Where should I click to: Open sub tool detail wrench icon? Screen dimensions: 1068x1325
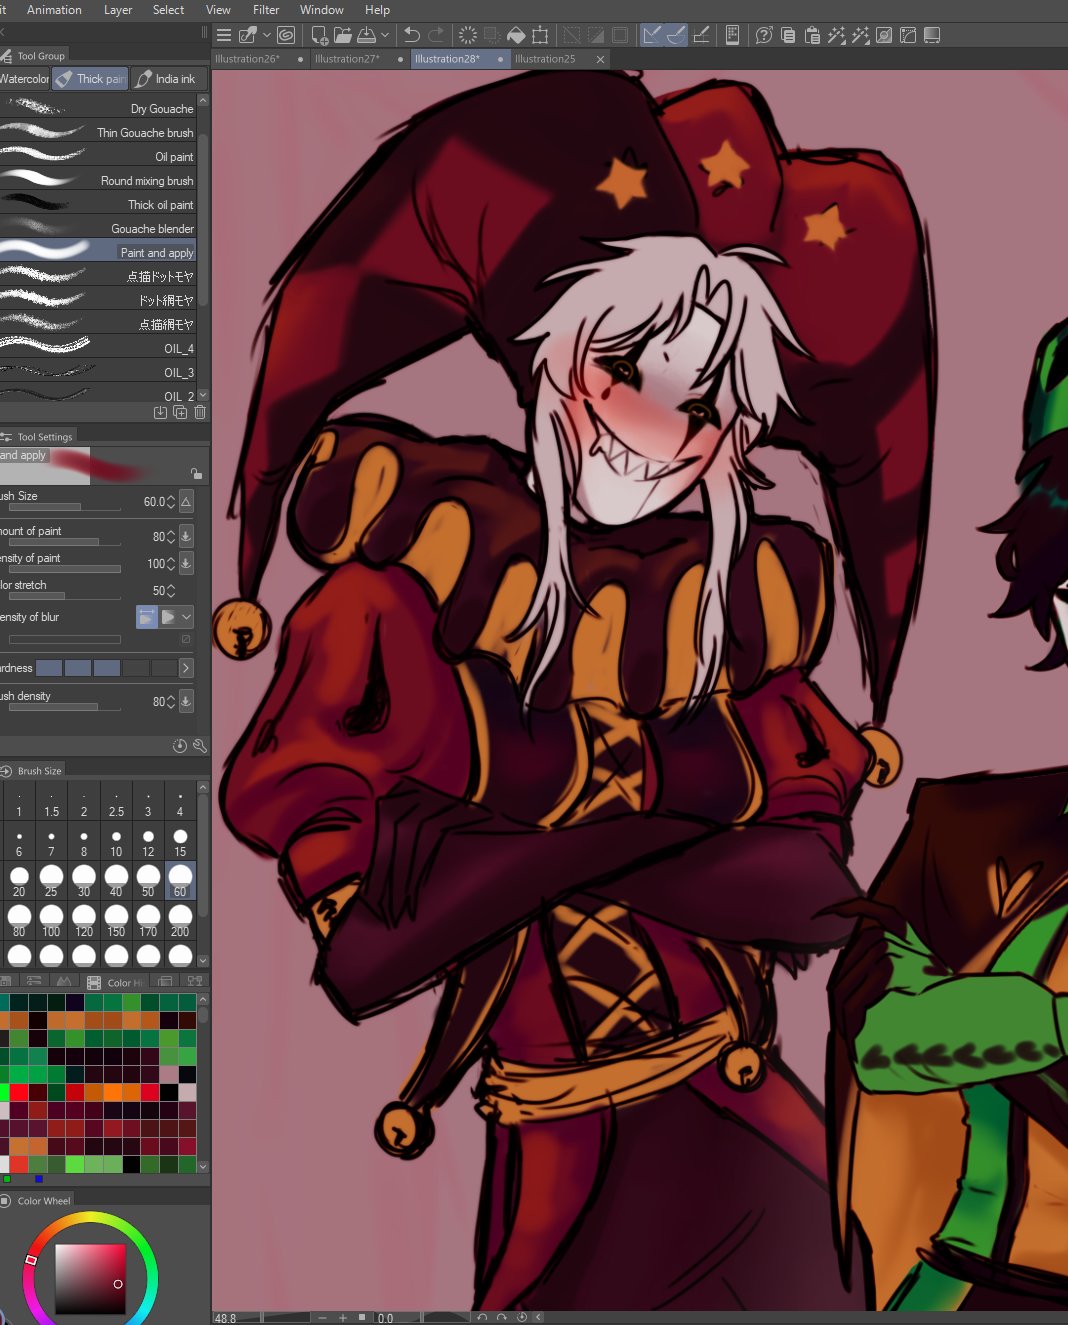(200, 746)
